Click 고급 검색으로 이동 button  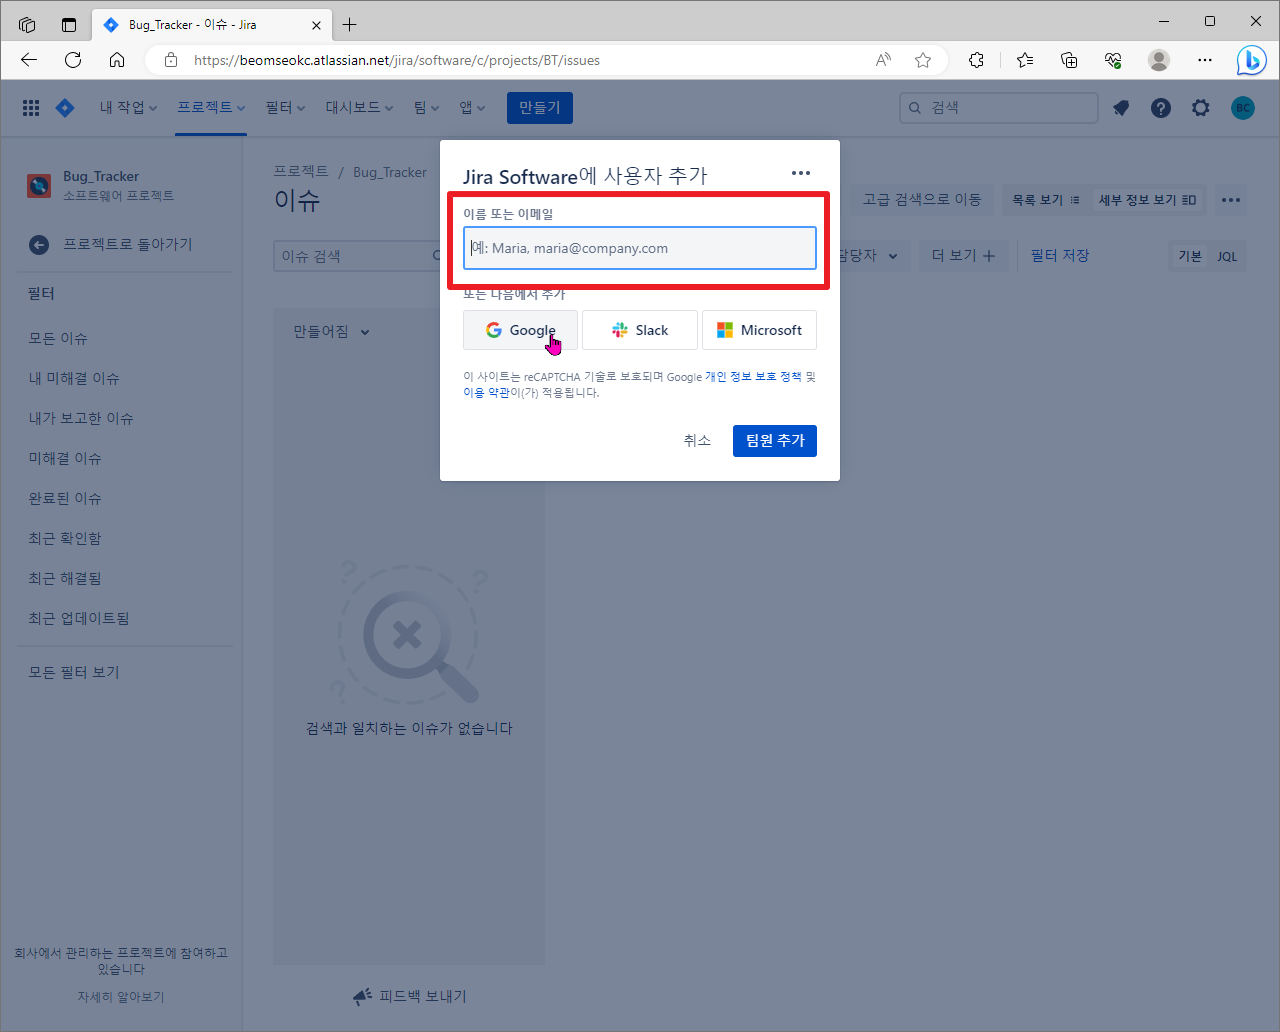pyautogui.click(x=922, y=200)
